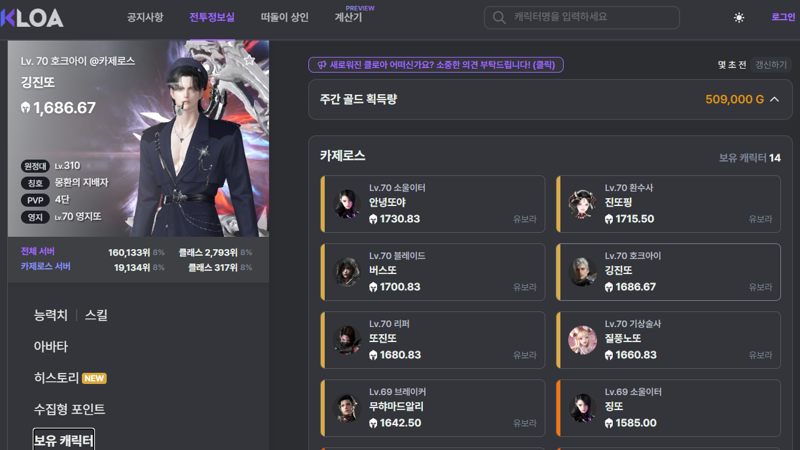Open the 깅진또 character card in list
800x450 pixels.
coord(668,272)
